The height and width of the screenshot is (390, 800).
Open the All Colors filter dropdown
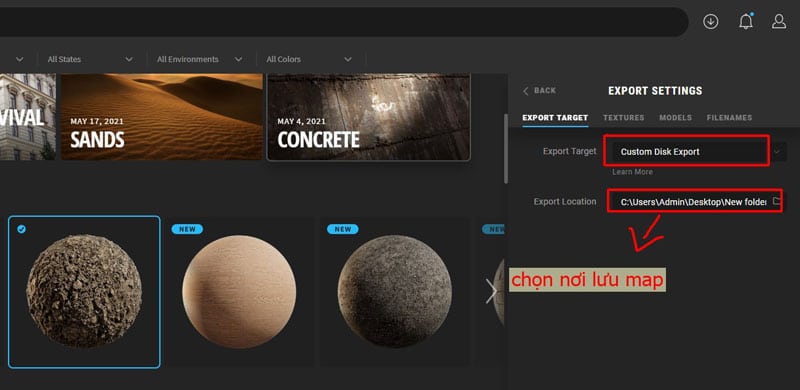tap(309, 59)
